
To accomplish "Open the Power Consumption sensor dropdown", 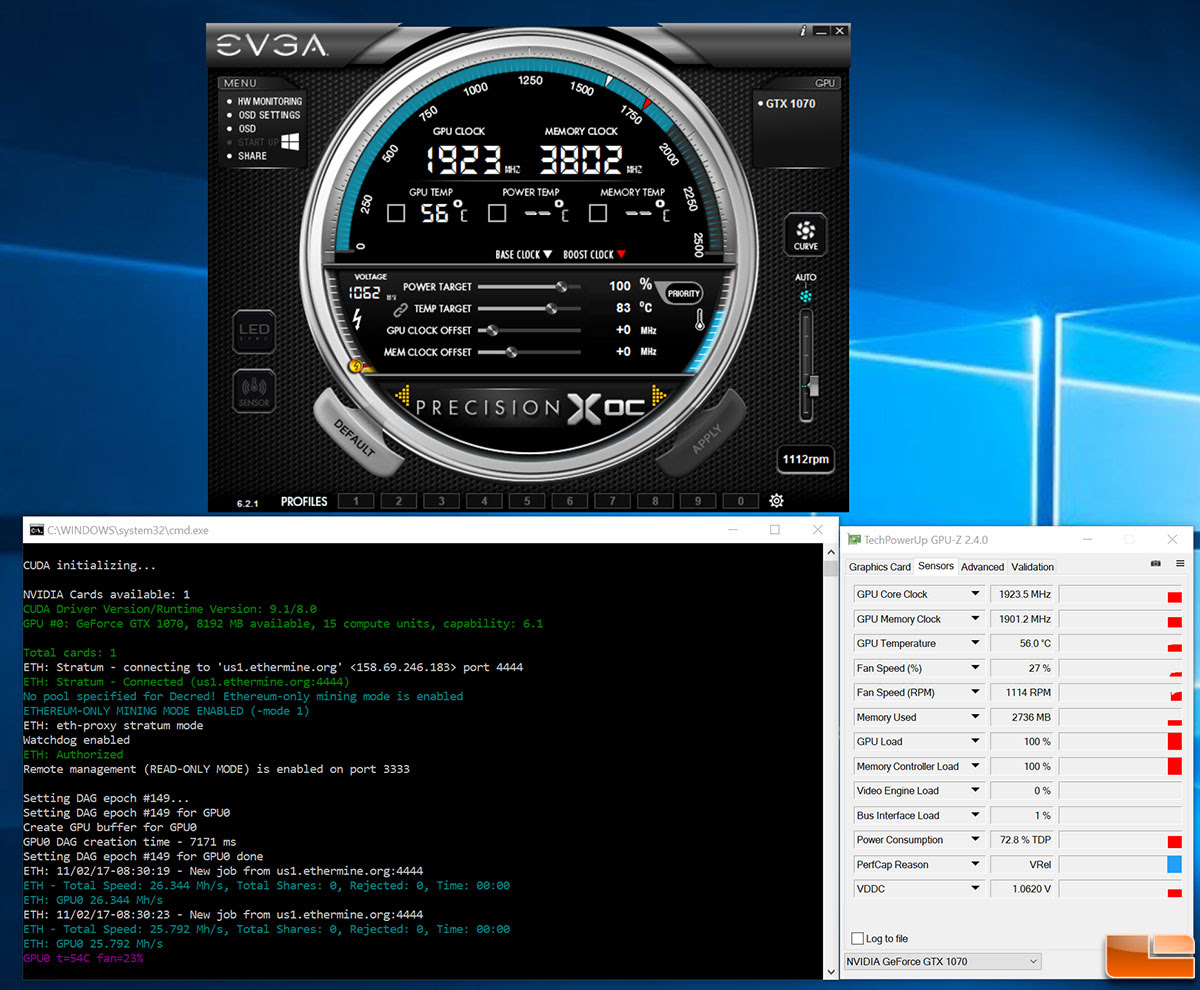I will [x=975, y=840].
